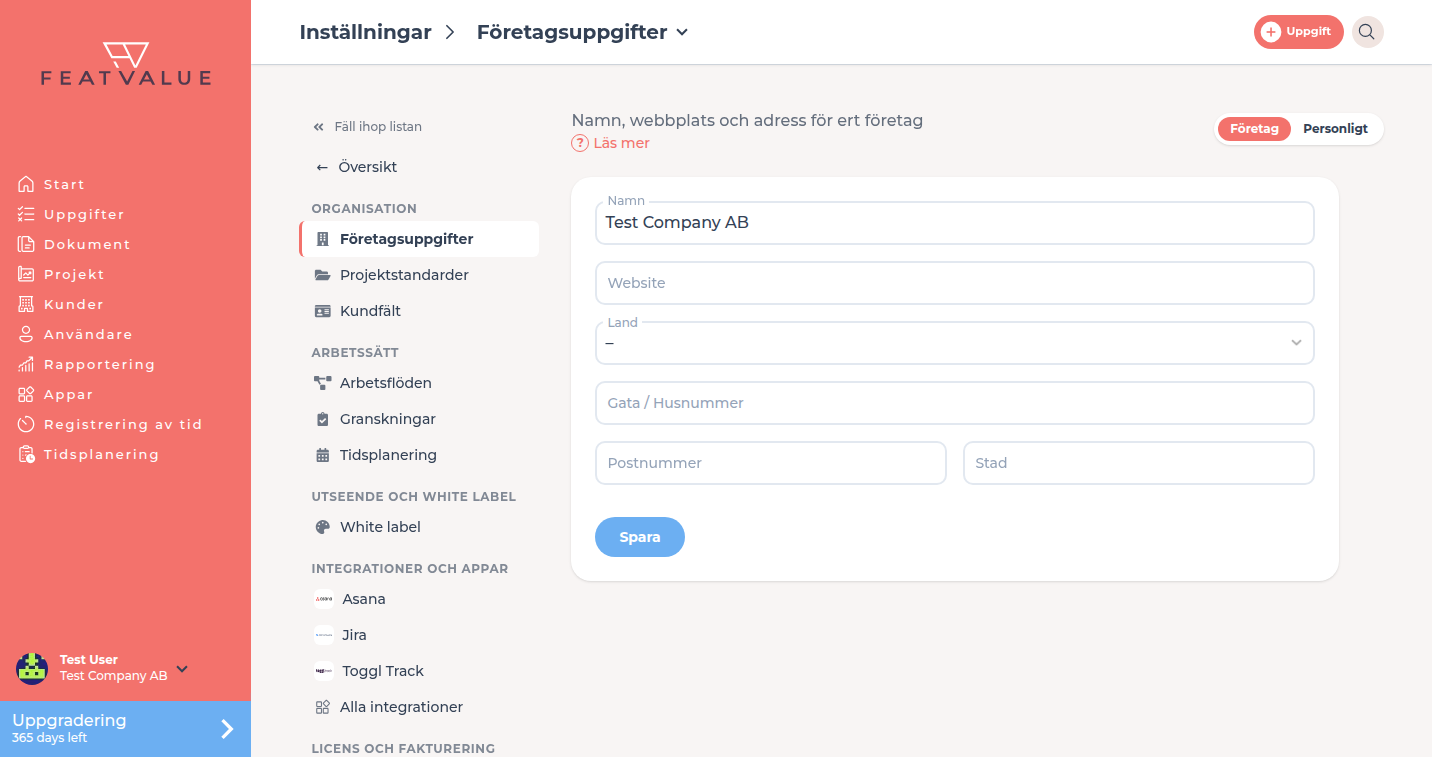Viewport: 1432px width, 757px height.
Task: Select Kundfält in settings menu
Action: point(419,311)
